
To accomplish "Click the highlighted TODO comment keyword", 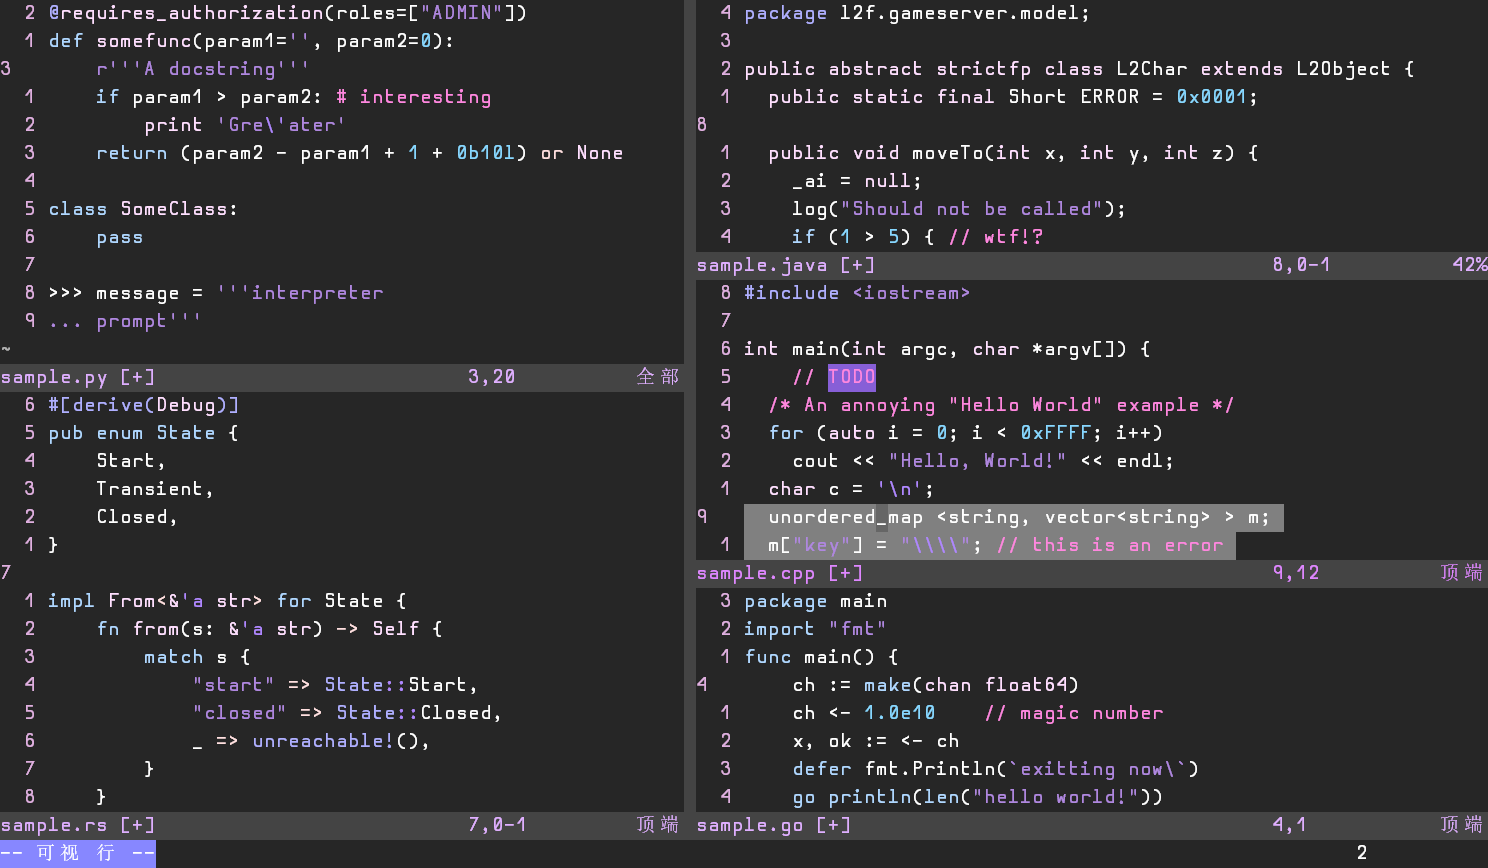I will [x=852, y=377].
